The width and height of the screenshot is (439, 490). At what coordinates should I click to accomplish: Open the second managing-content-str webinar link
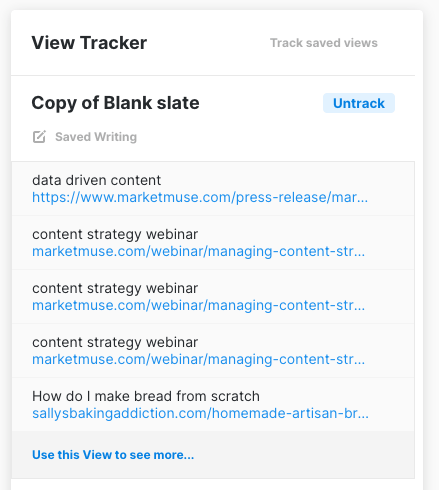point(199,305)
